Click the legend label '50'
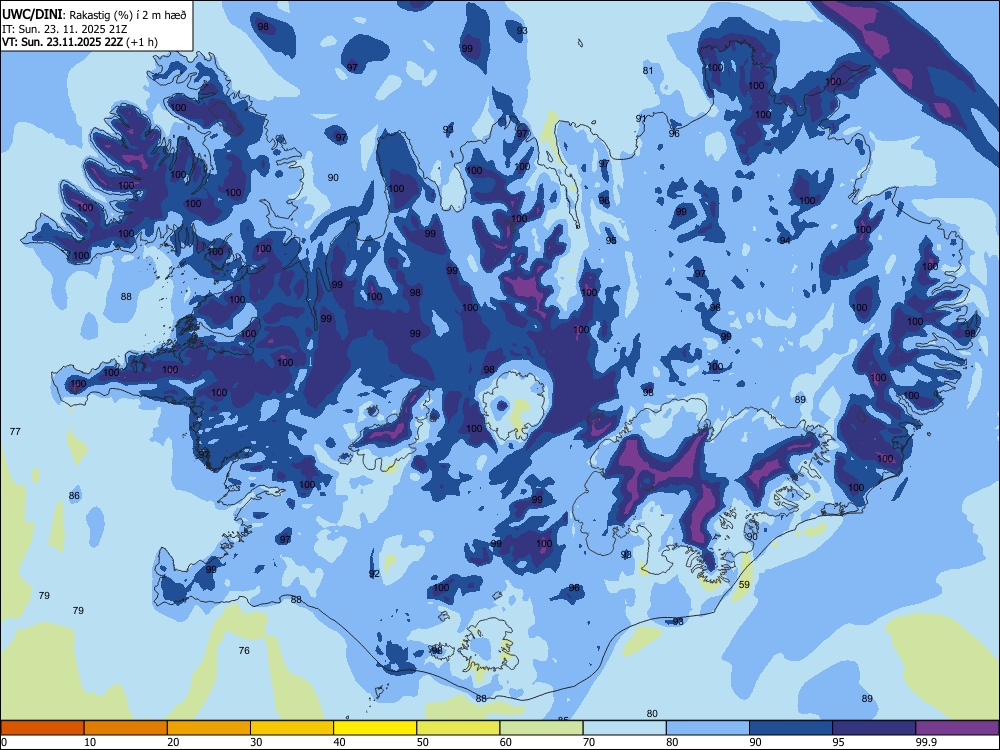Image resolution: width=1000 pixels, height=750 pixels. click(x=423, y=742)
